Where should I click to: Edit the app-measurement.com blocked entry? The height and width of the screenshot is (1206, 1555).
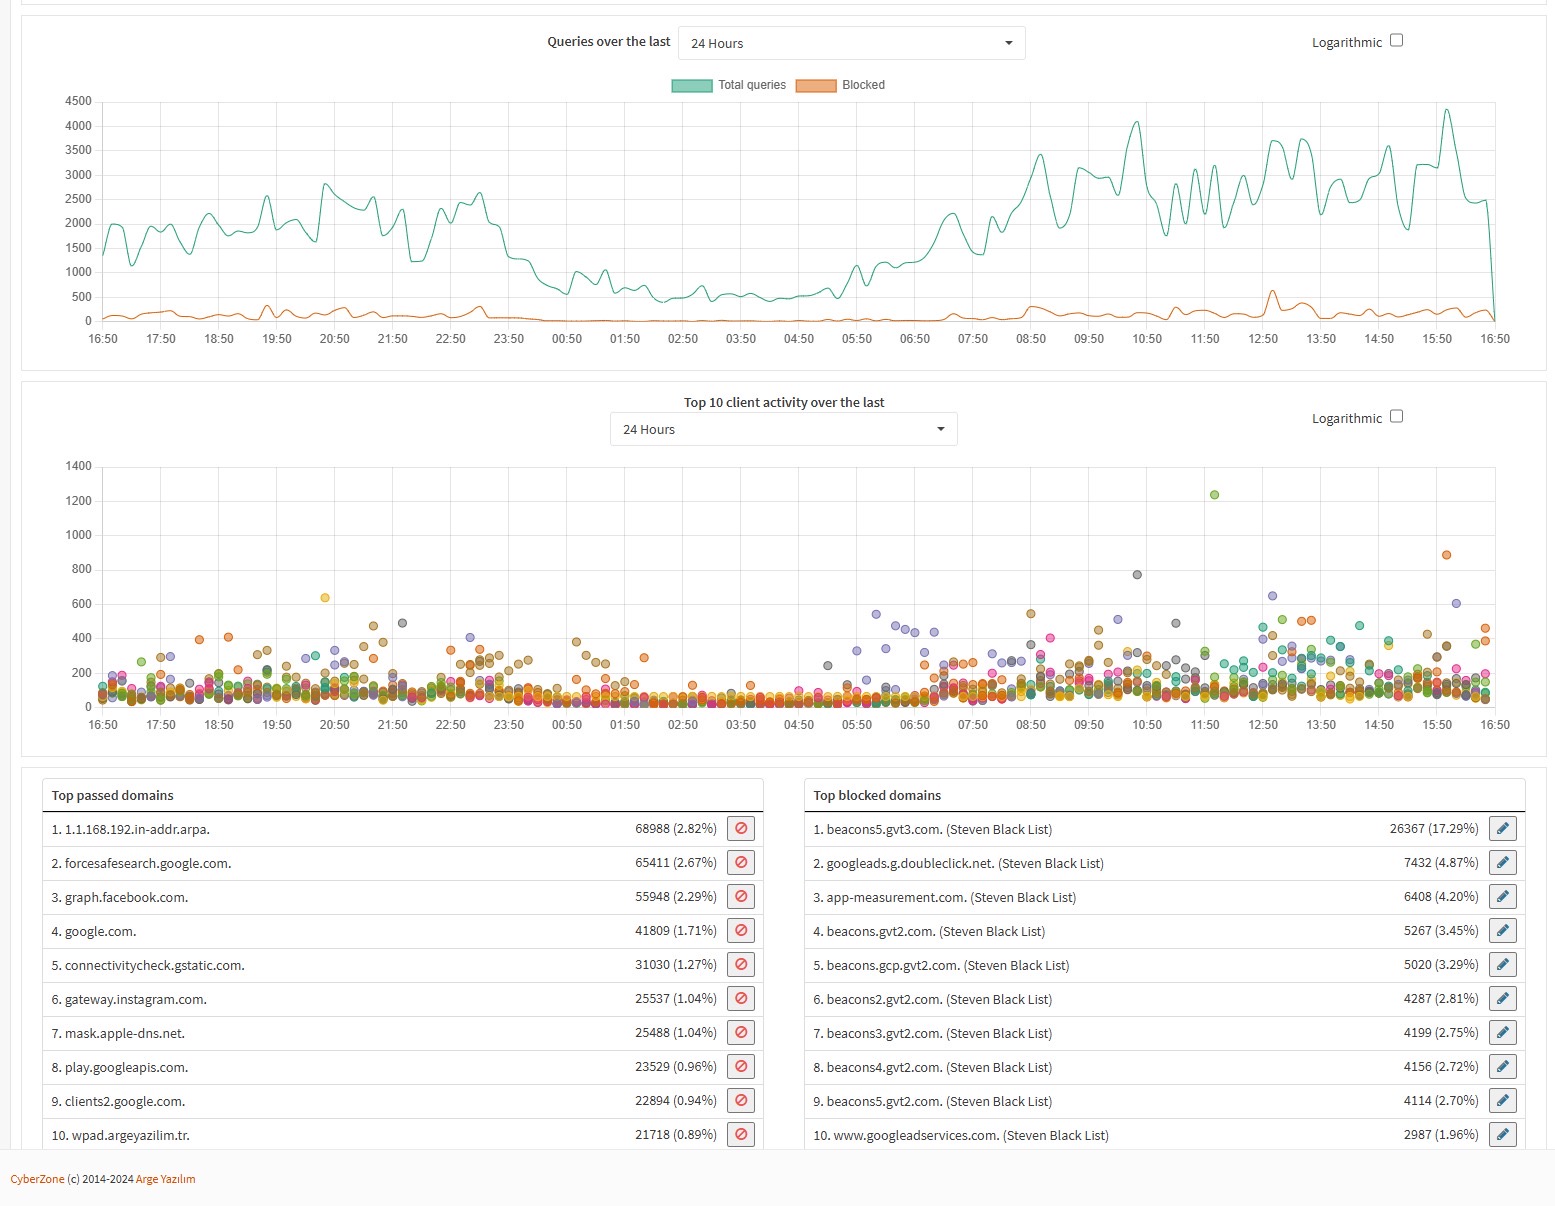point(1503,896)
